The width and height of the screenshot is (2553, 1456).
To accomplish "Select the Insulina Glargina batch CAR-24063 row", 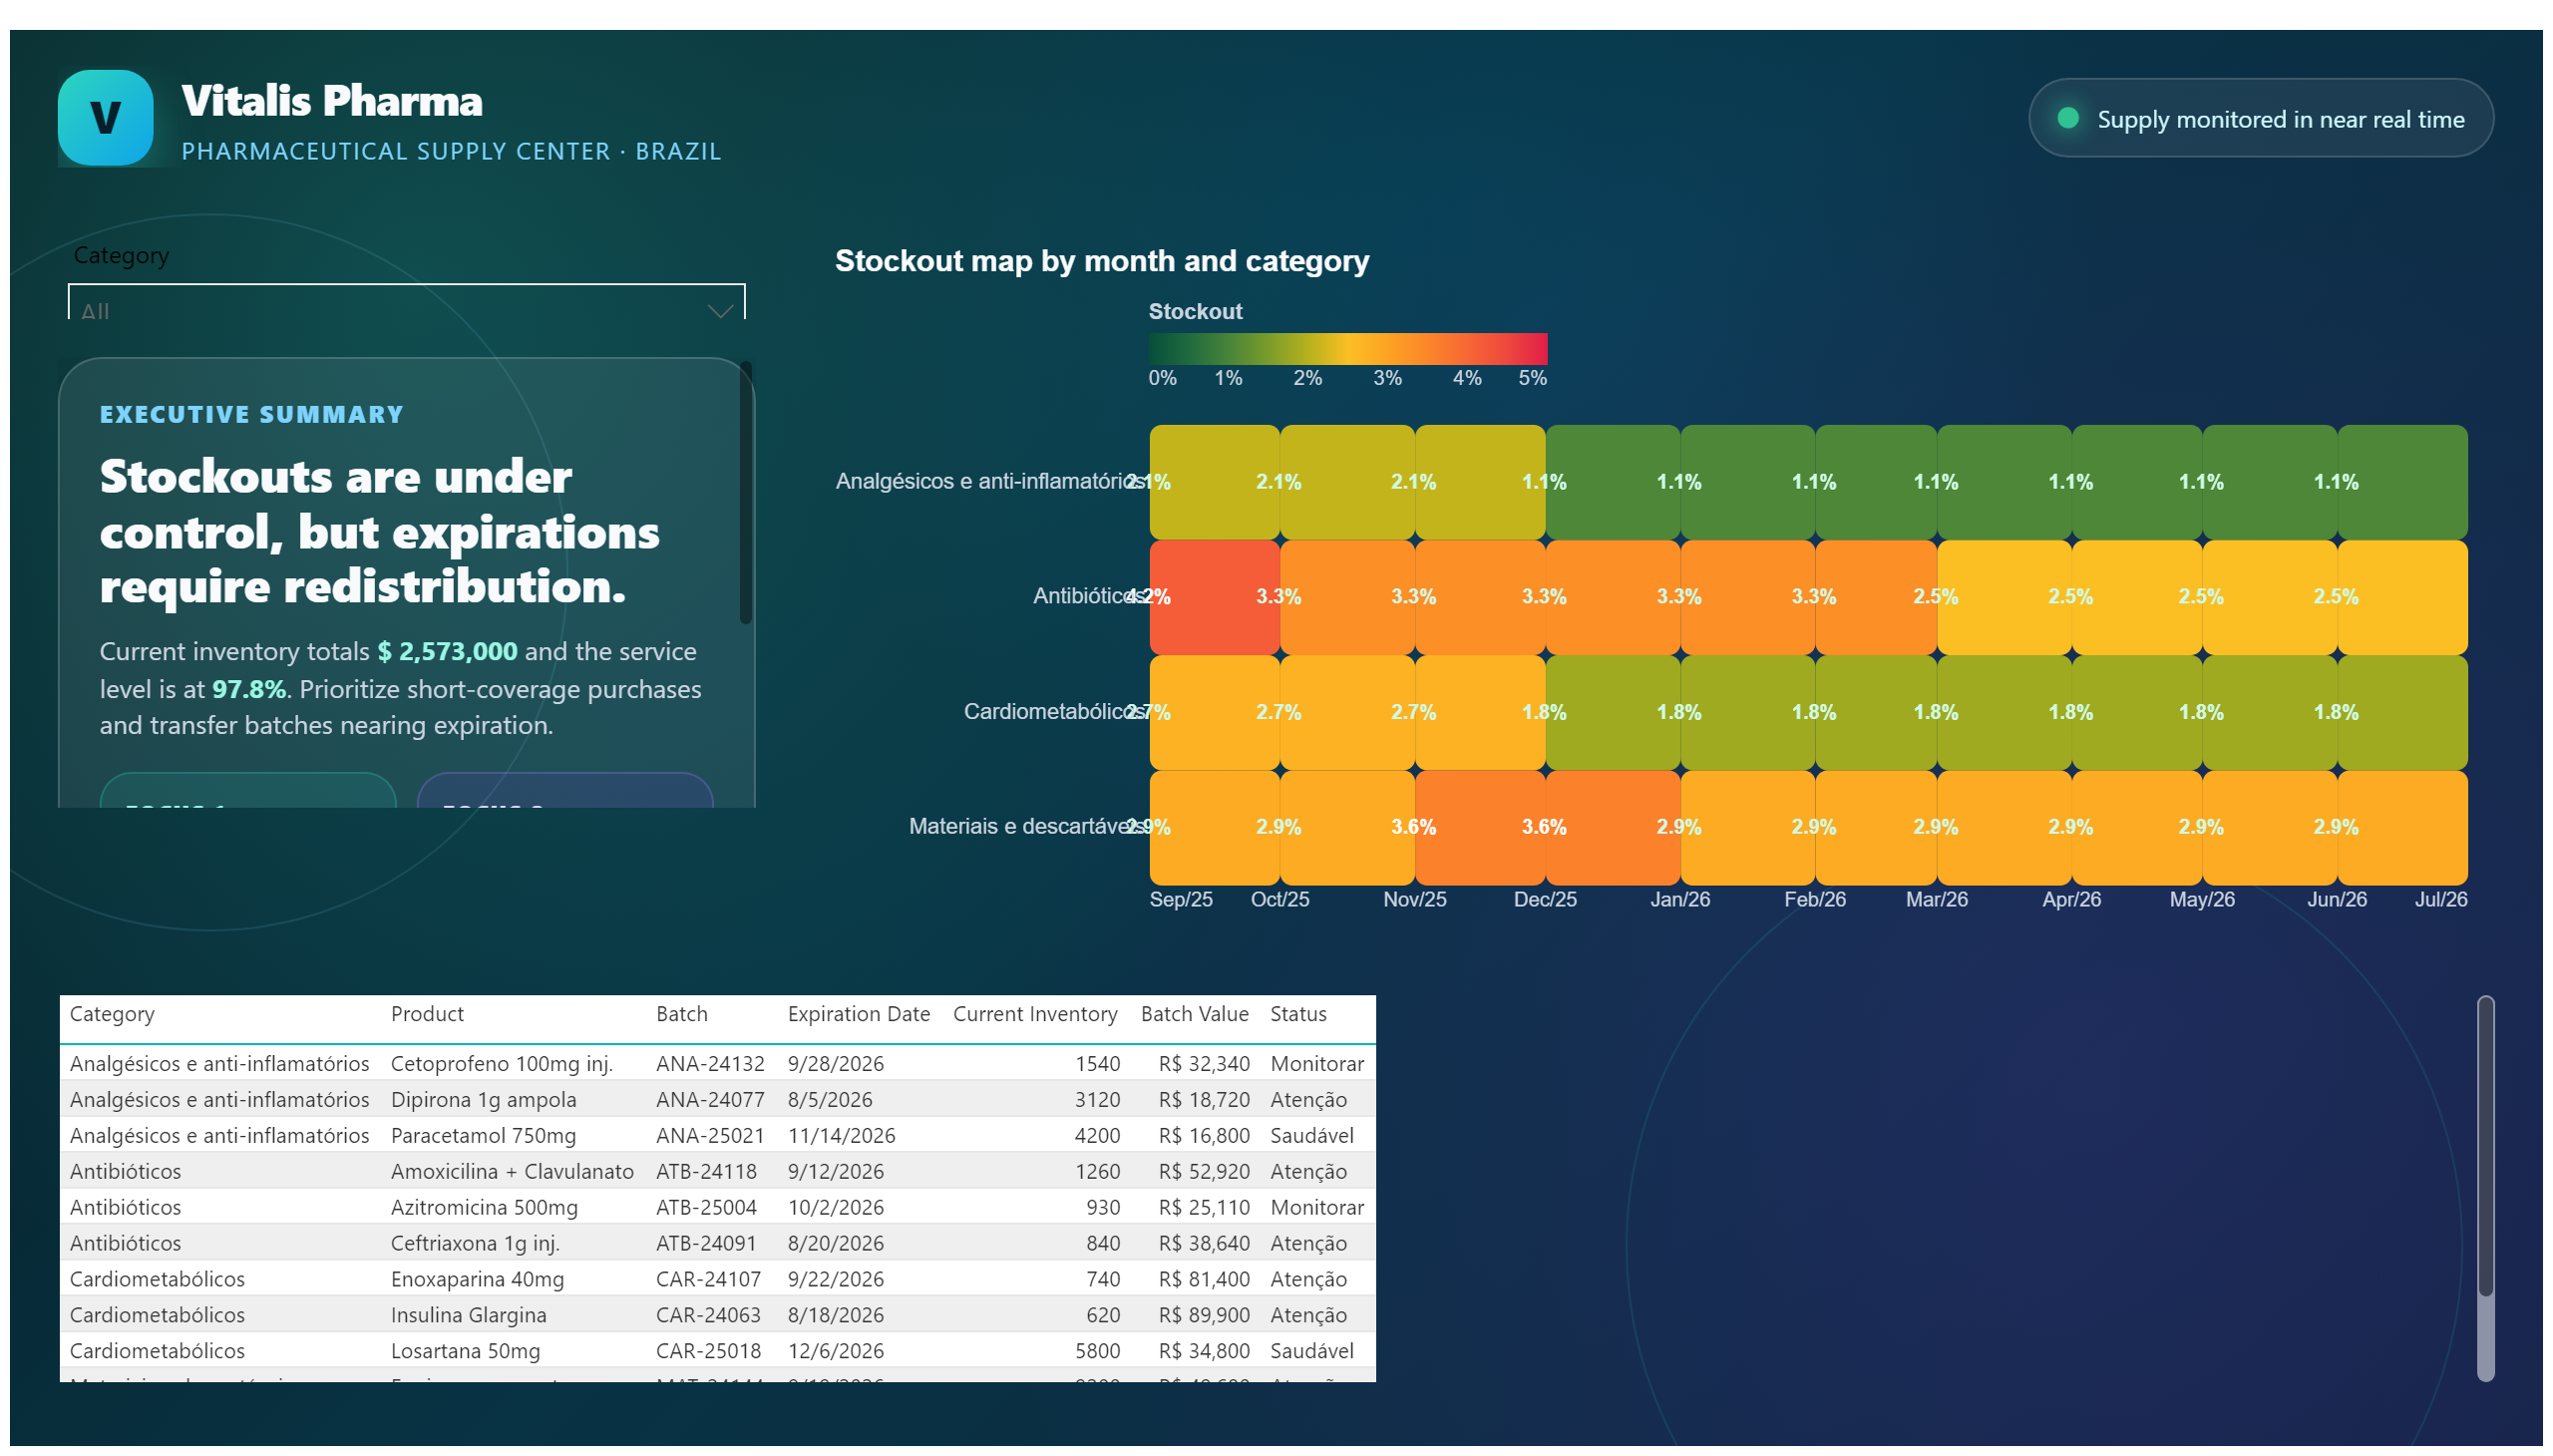I will point(717,1315).
